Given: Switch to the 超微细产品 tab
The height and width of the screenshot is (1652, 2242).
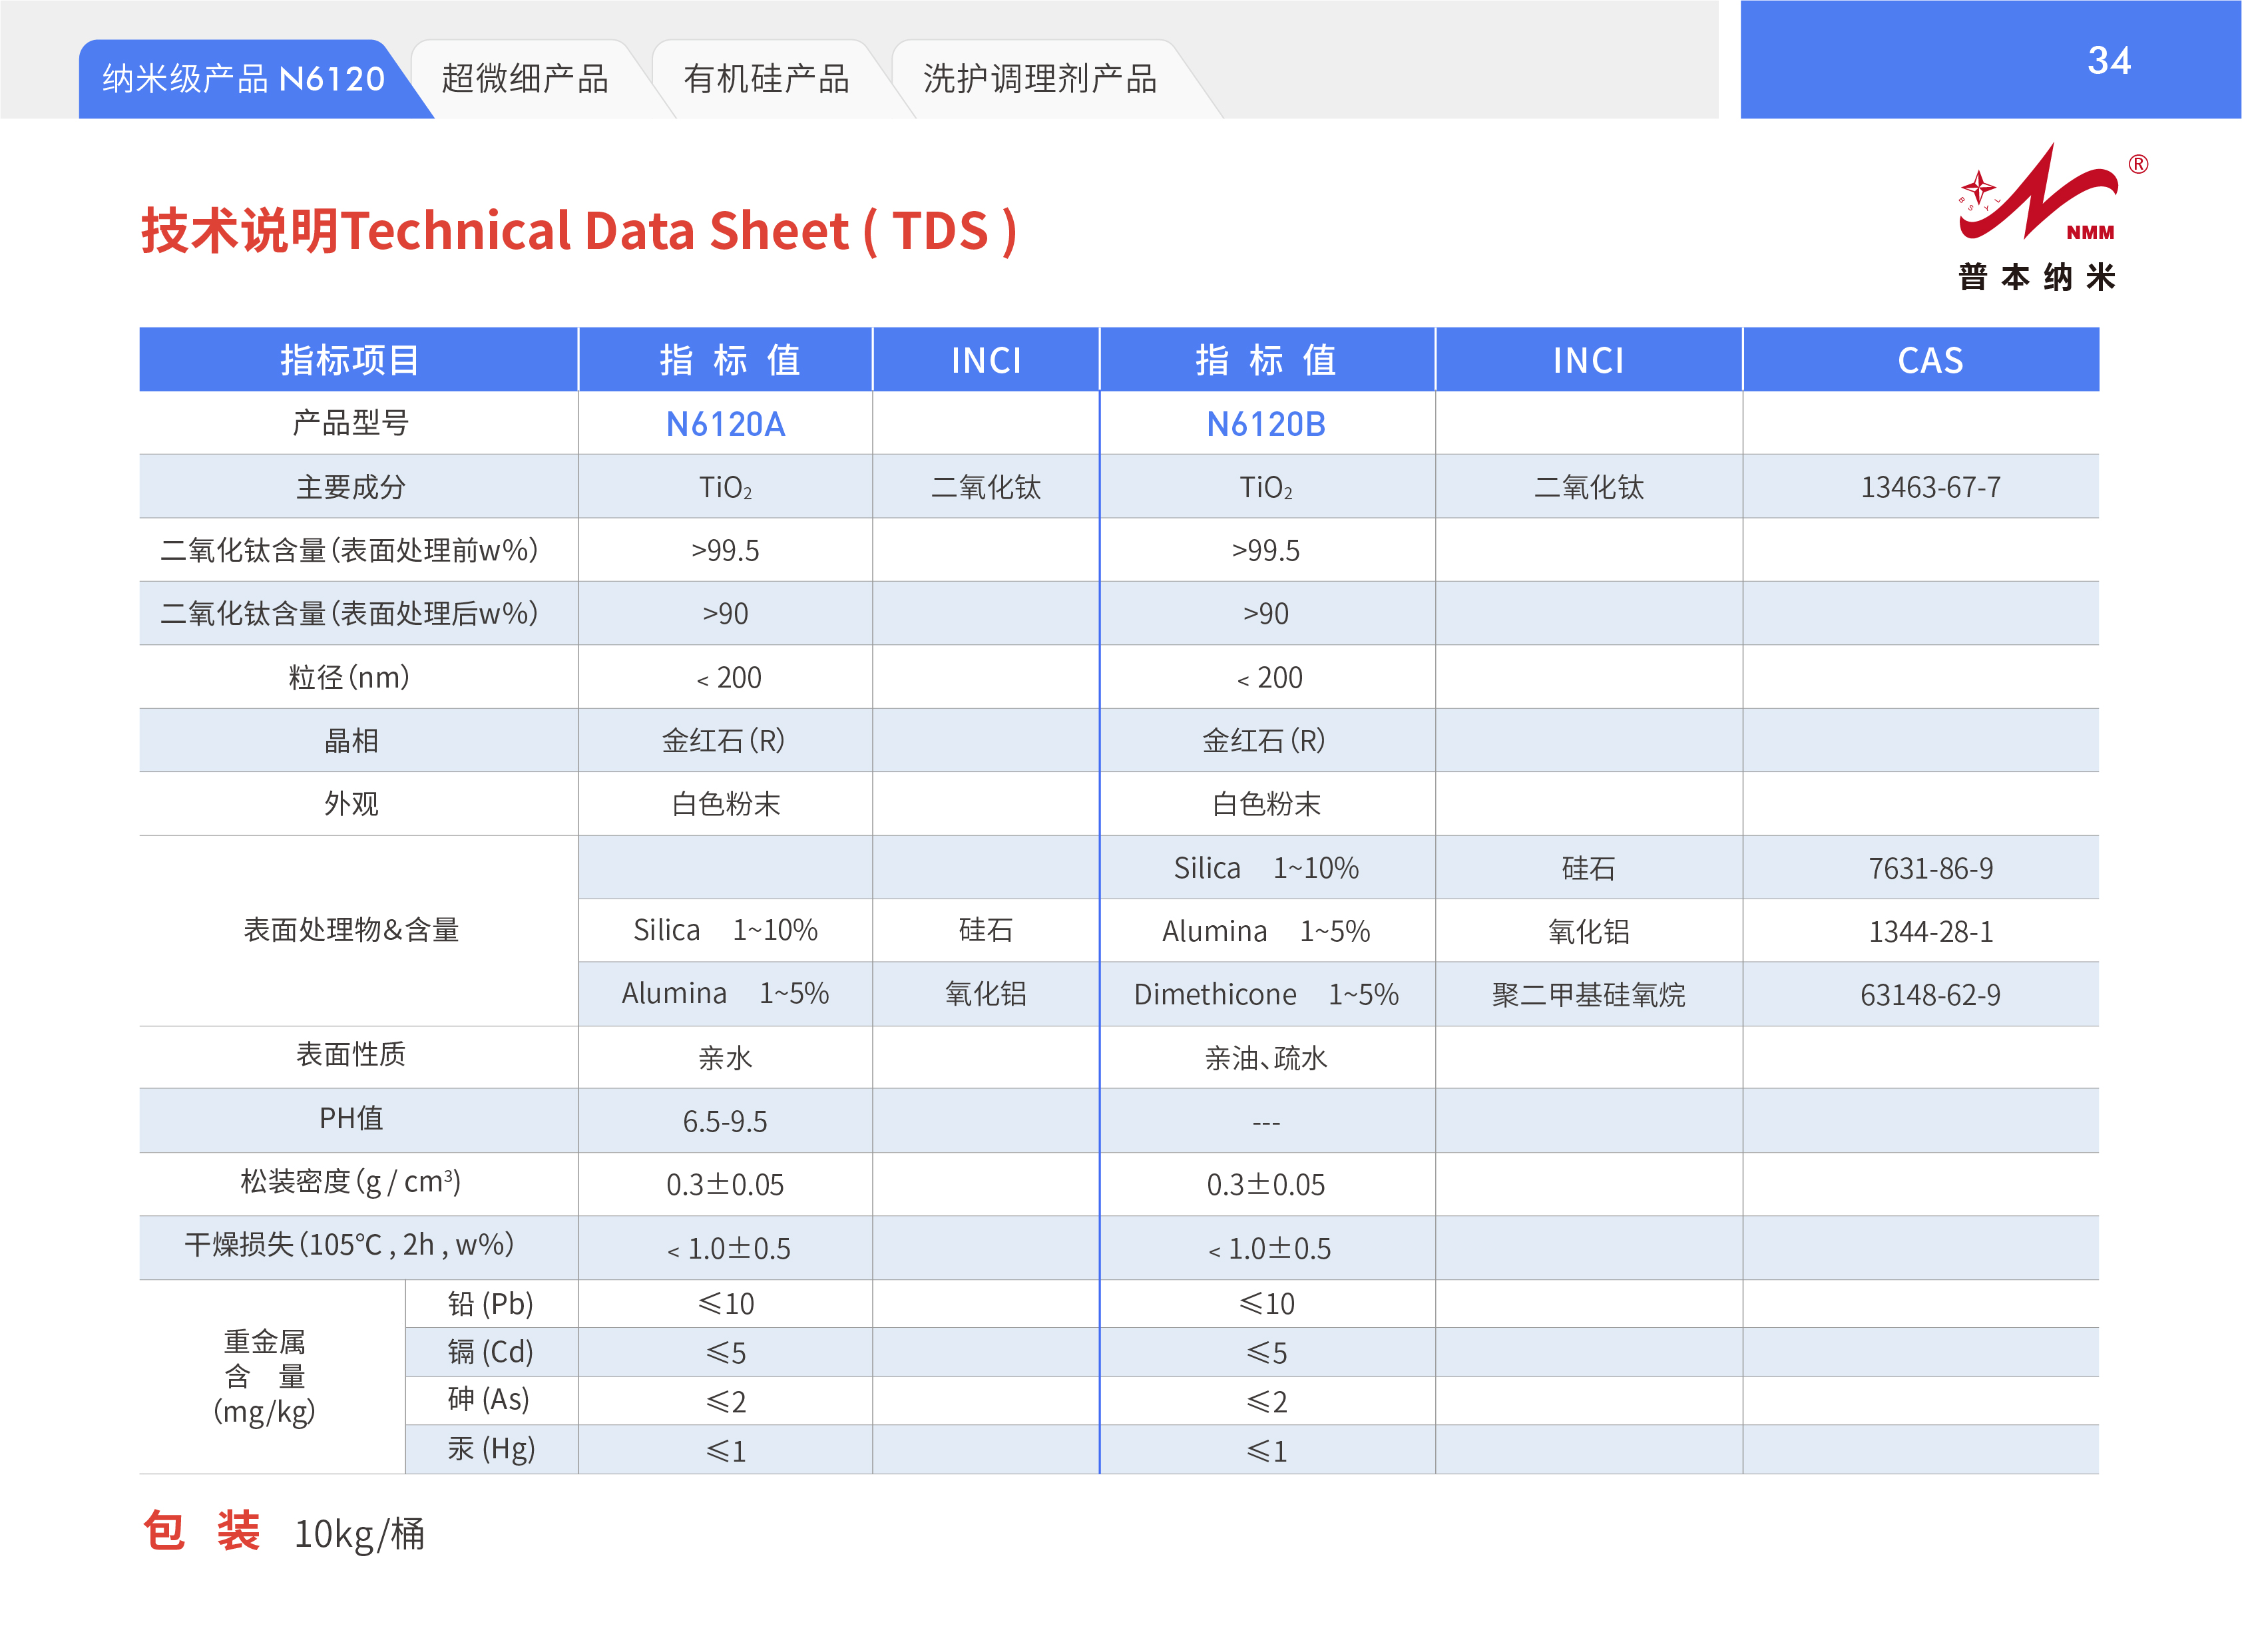Looking at the screenshot, I should pos(525,78).
